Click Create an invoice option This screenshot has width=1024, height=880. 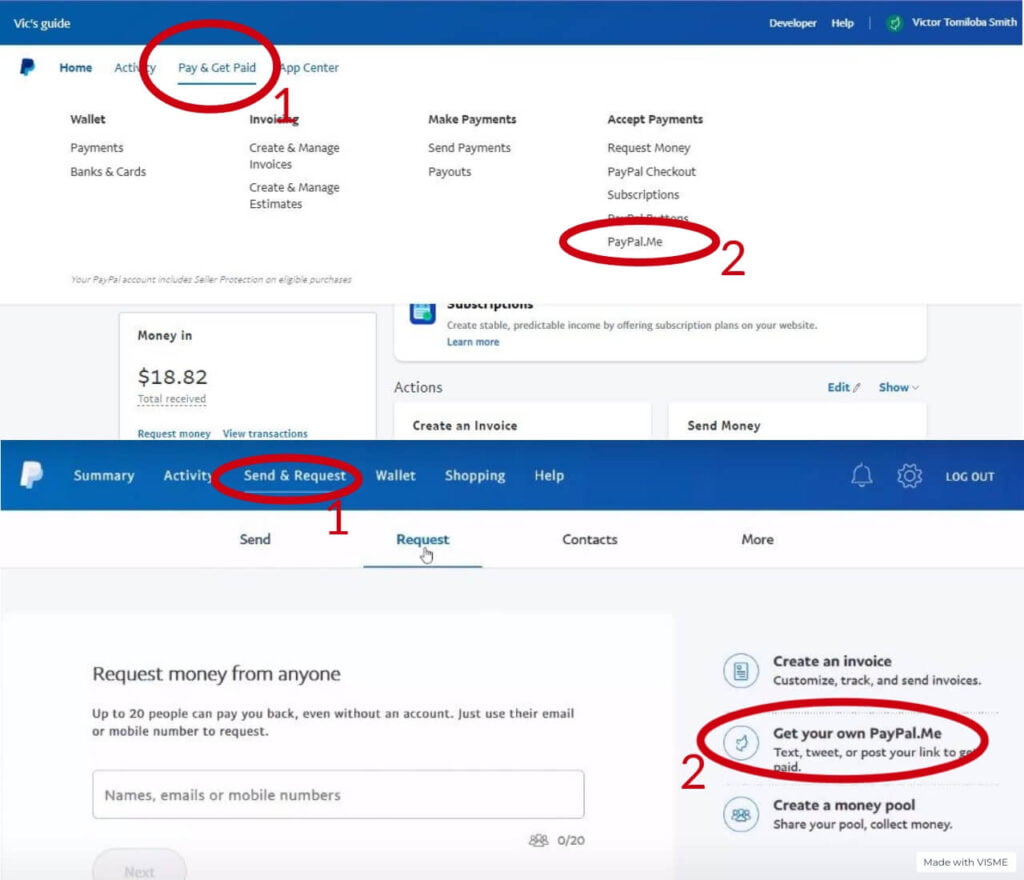[852, 670]
